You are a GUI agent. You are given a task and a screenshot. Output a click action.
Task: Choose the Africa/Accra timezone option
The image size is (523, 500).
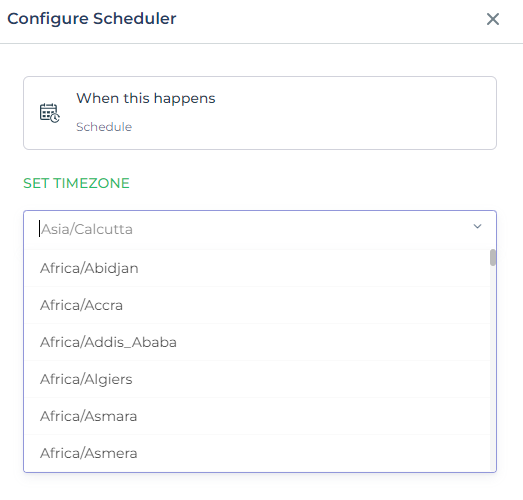258,305
